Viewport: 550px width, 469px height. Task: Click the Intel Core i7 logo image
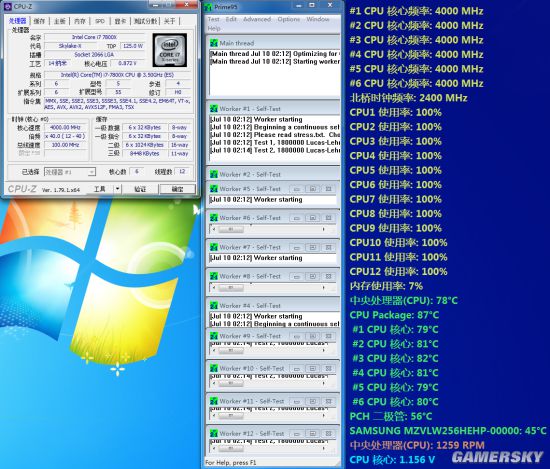[x=169, y=50]
